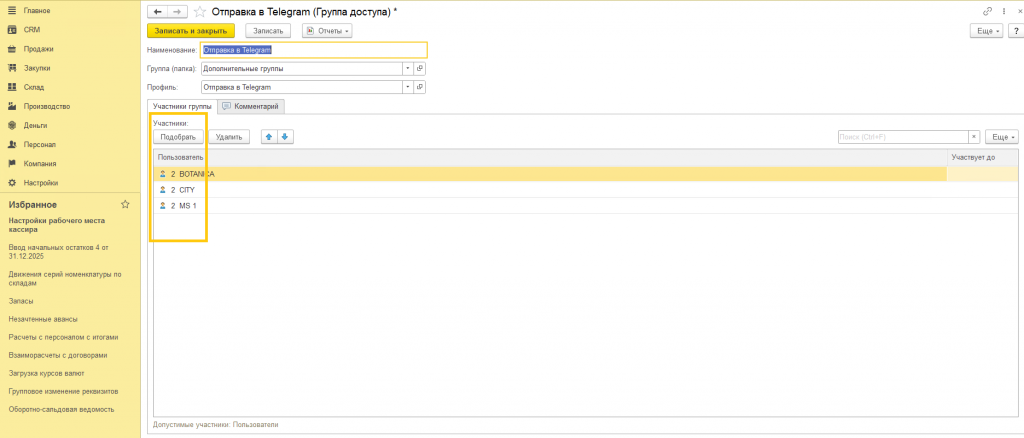
Task: Move participant up with blue arrow
Action: tap(270, 137)
